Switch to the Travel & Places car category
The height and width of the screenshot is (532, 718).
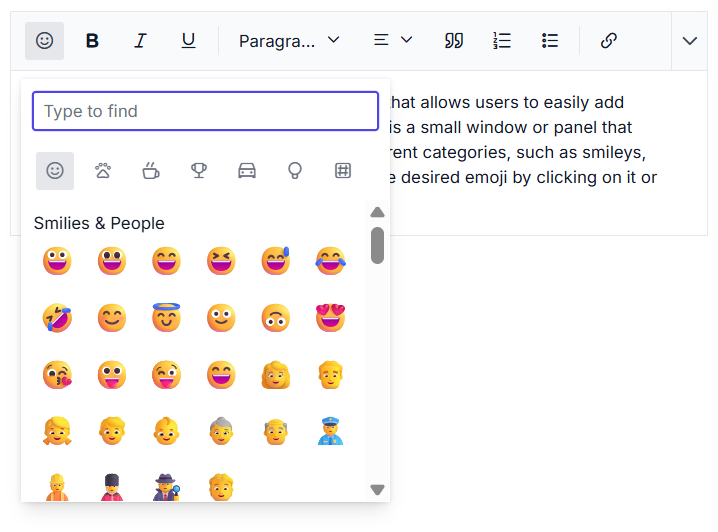(x=247, y=171)
